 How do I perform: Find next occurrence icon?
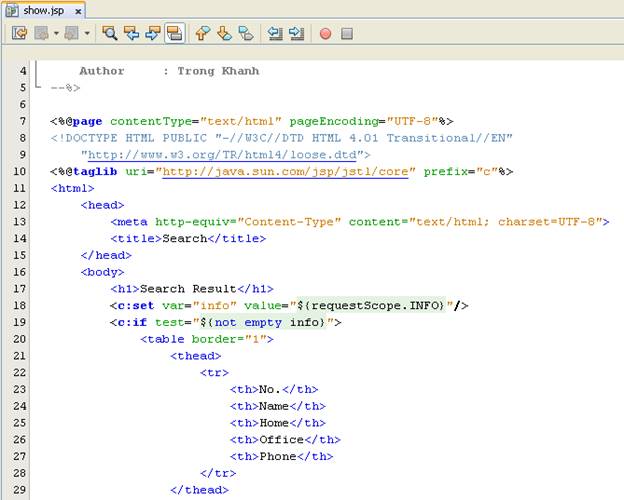coord(152,33)
